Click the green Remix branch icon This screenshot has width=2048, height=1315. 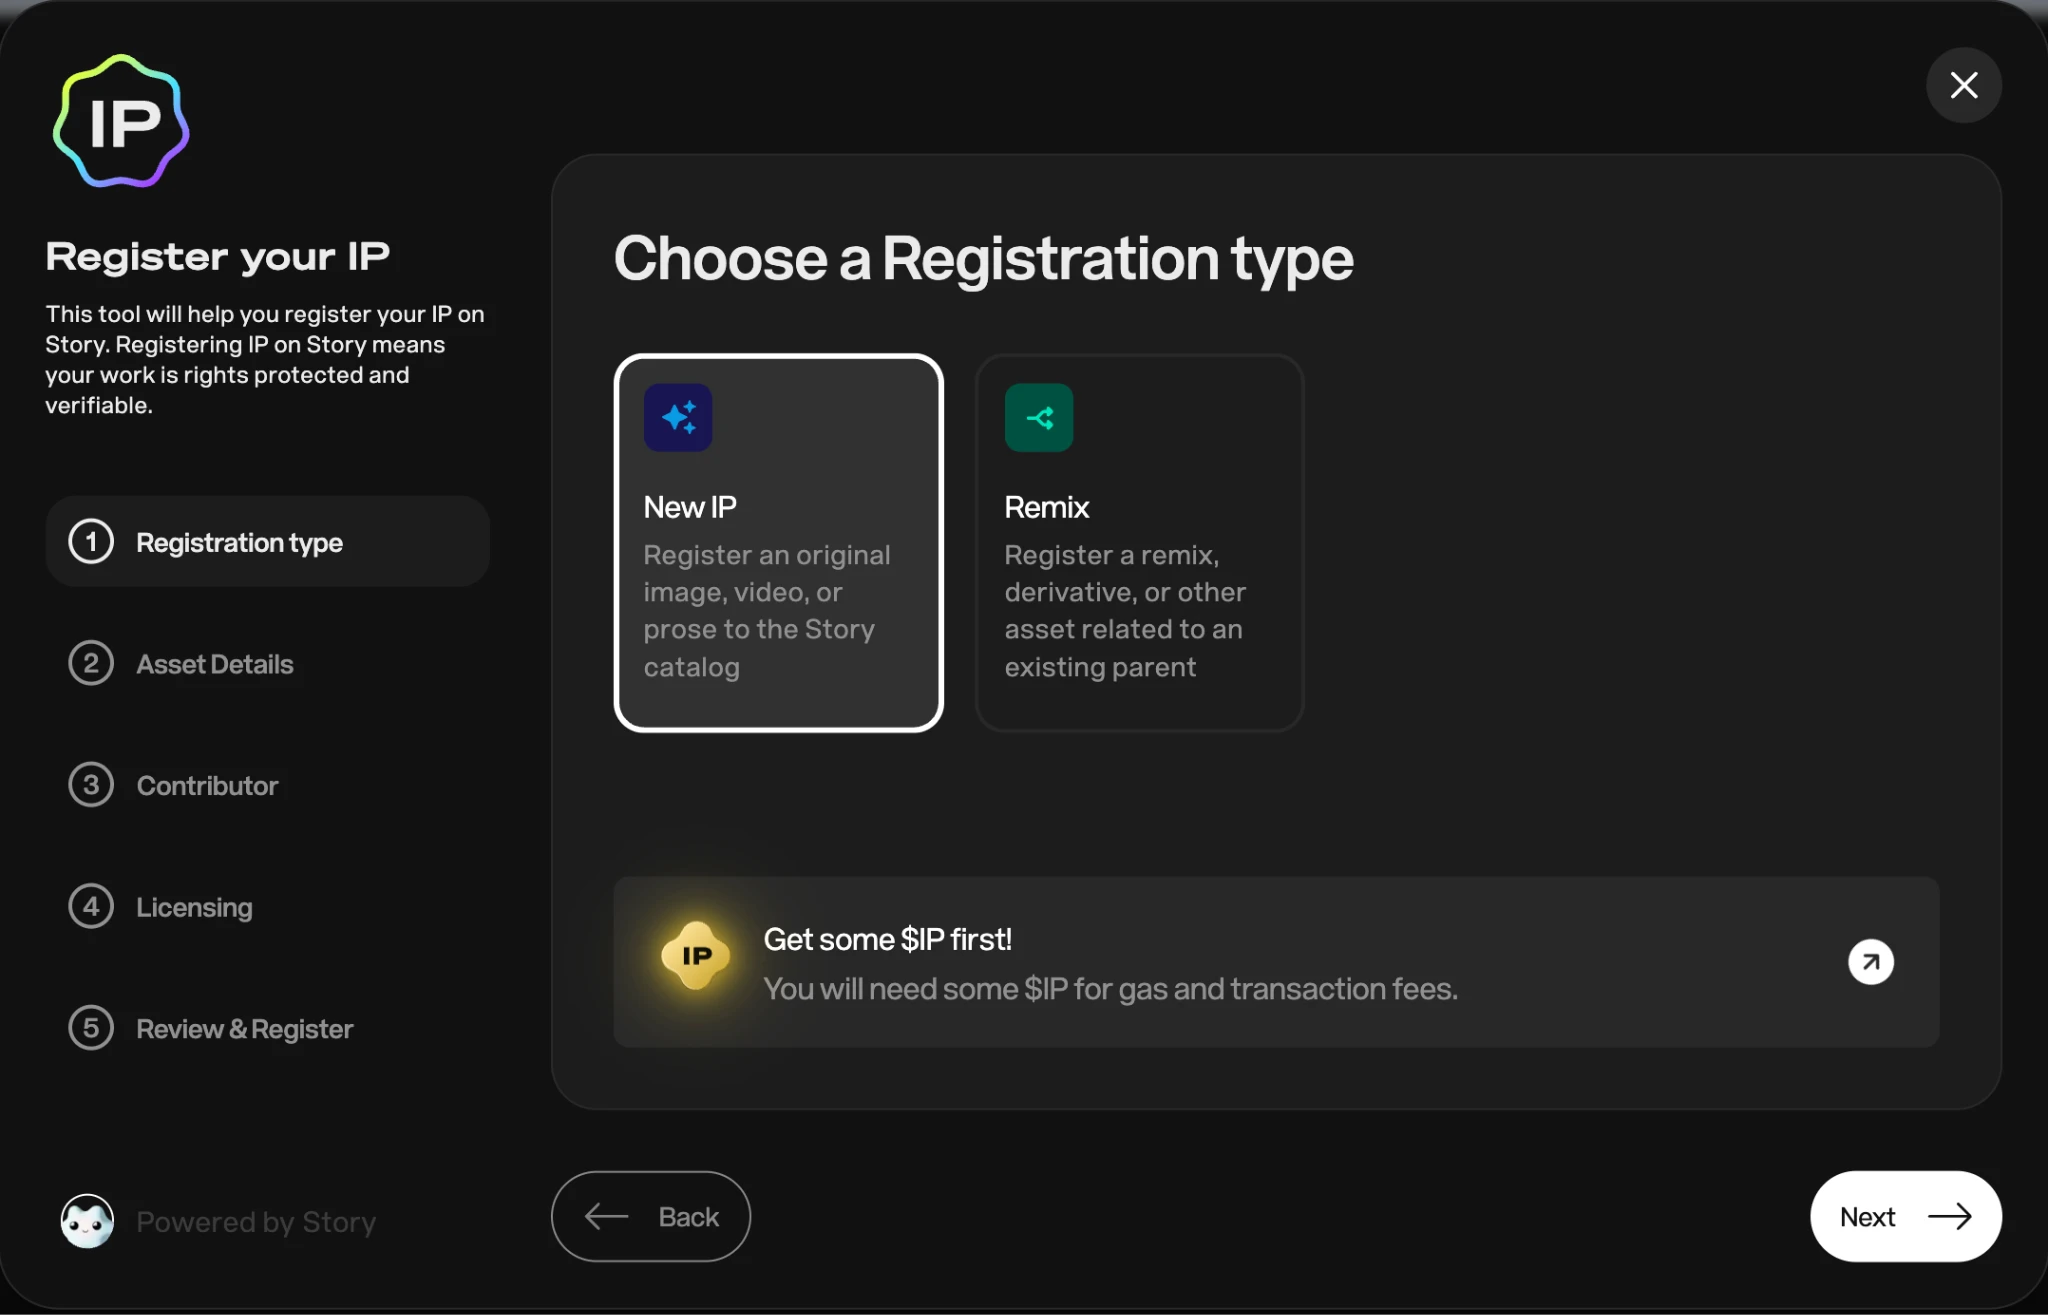[x=1039, y=418]
